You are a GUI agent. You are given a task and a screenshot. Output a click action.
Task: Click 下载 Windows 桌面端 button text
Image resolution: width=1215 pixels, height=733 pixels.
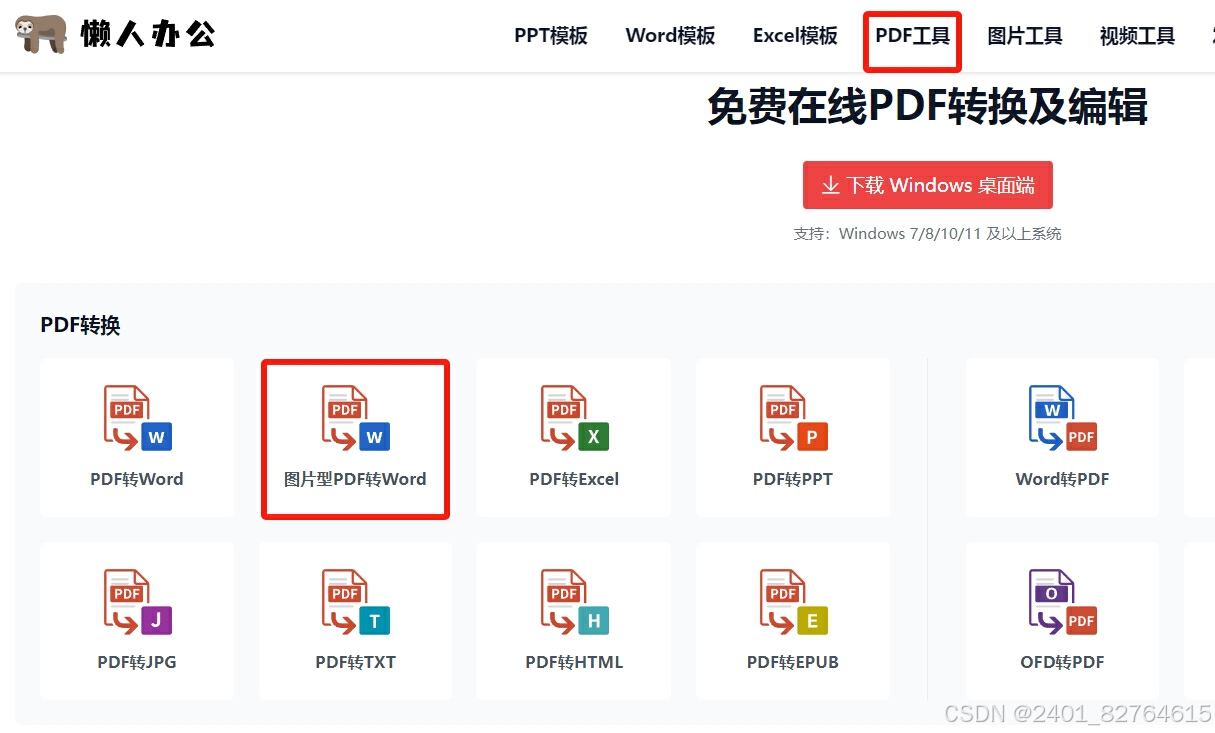[940, 185]
